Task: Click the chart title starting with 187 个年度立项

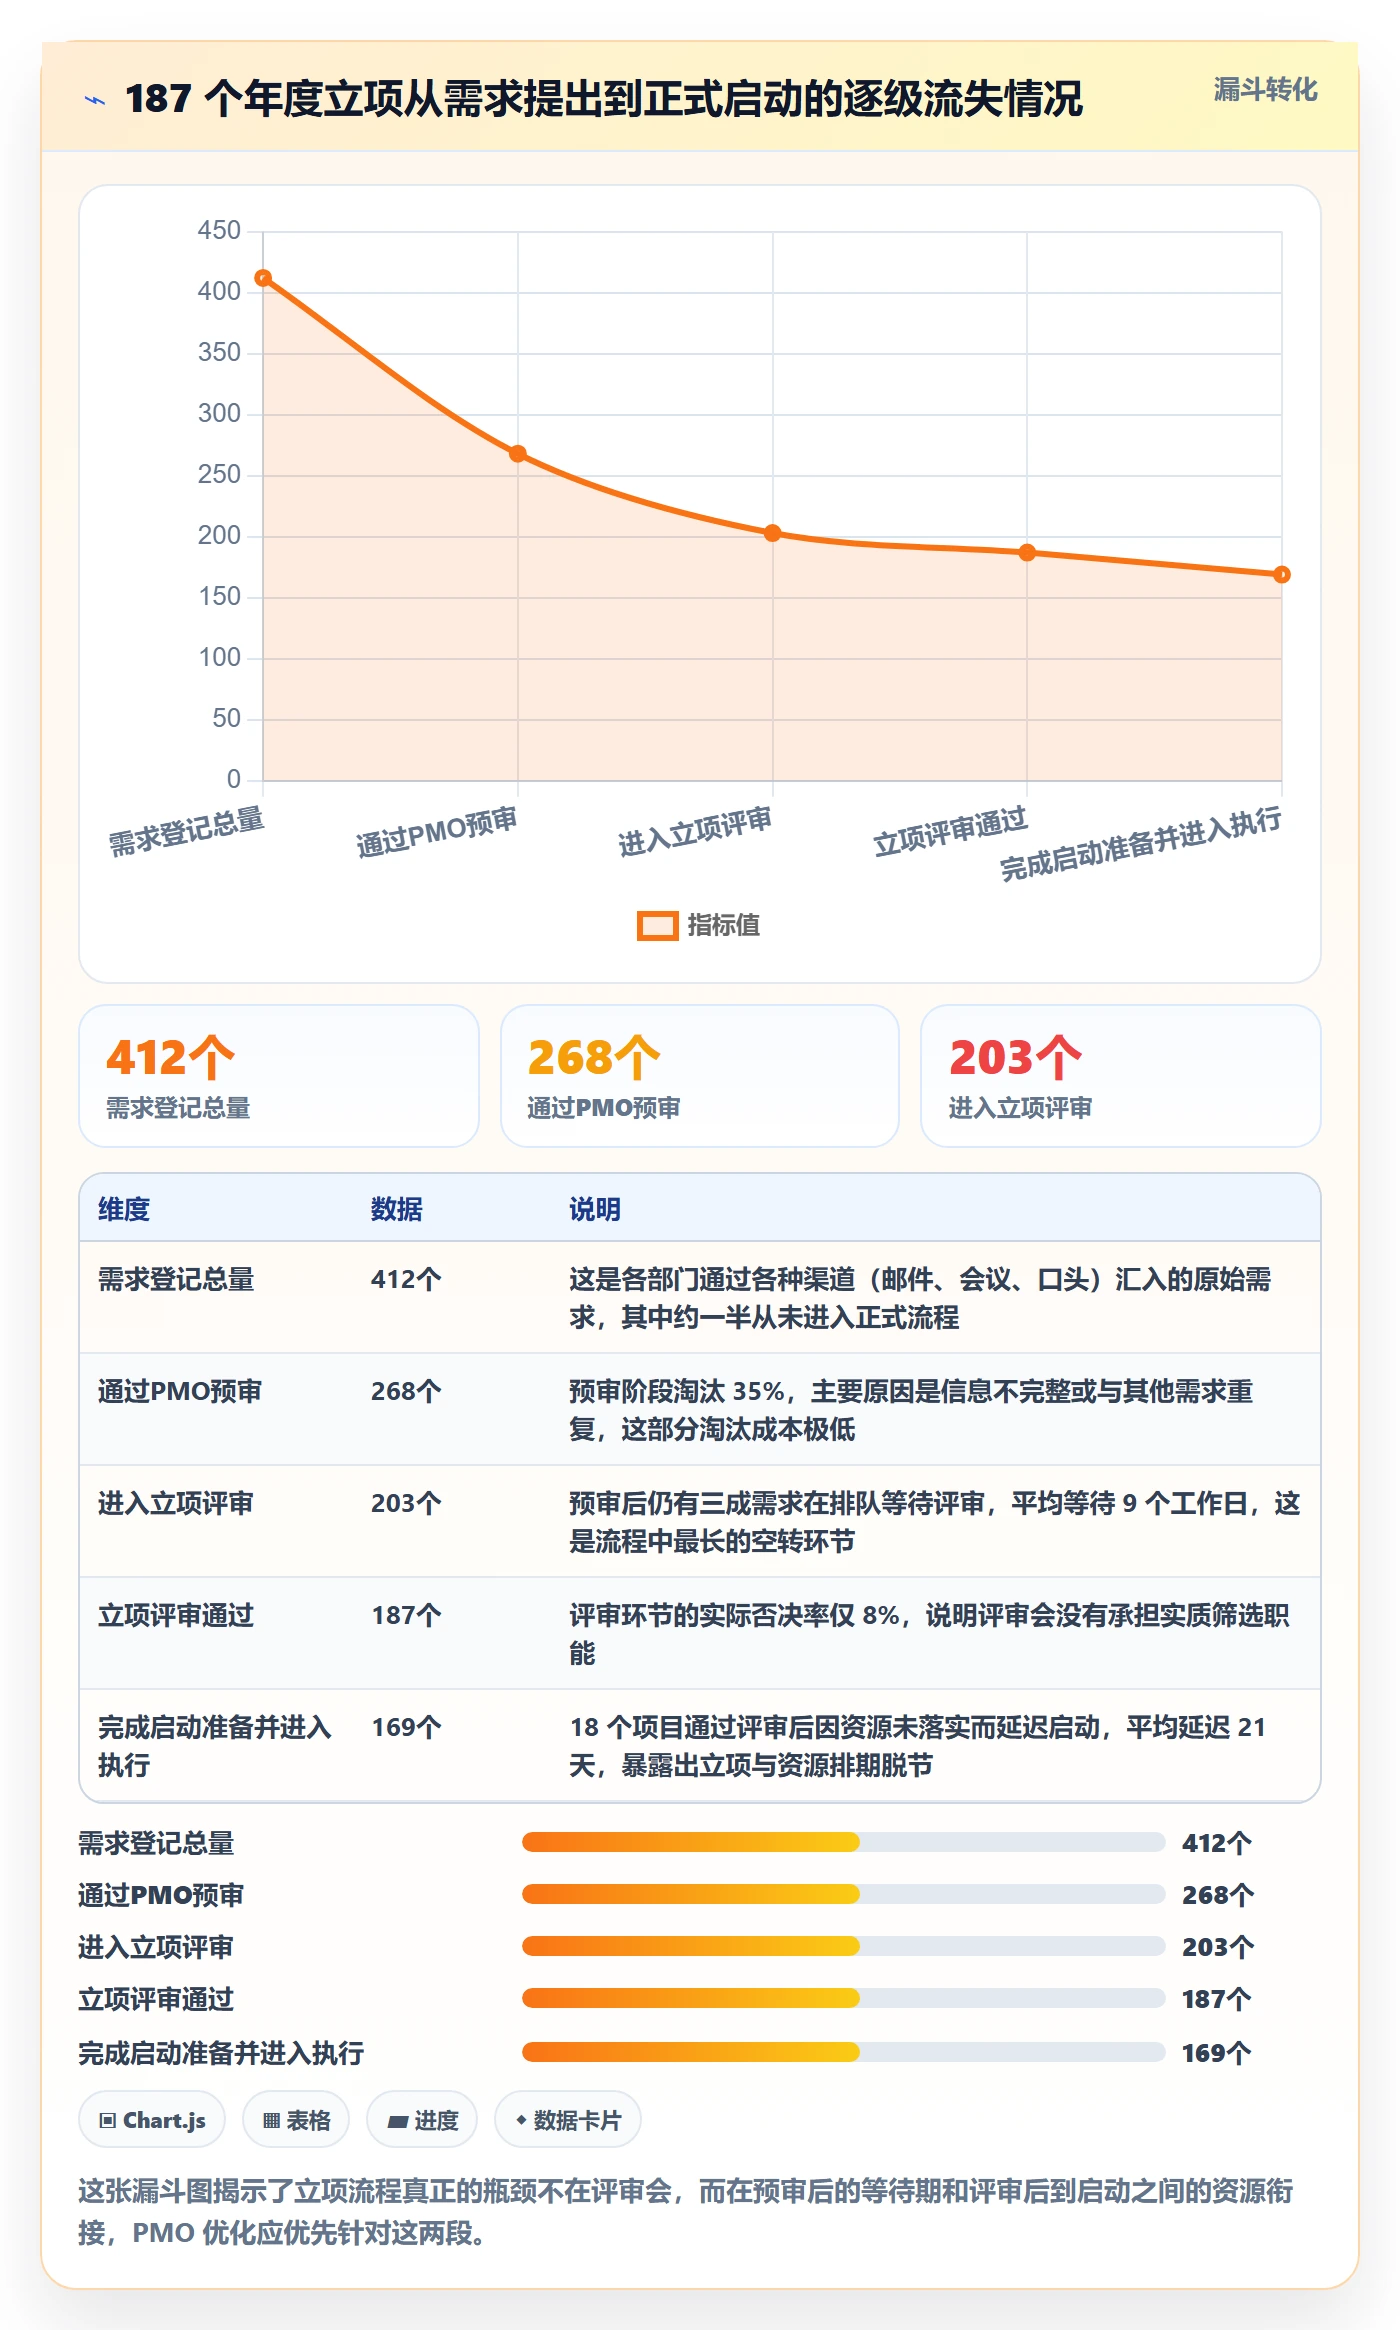Action: click(x=604, y=99)
